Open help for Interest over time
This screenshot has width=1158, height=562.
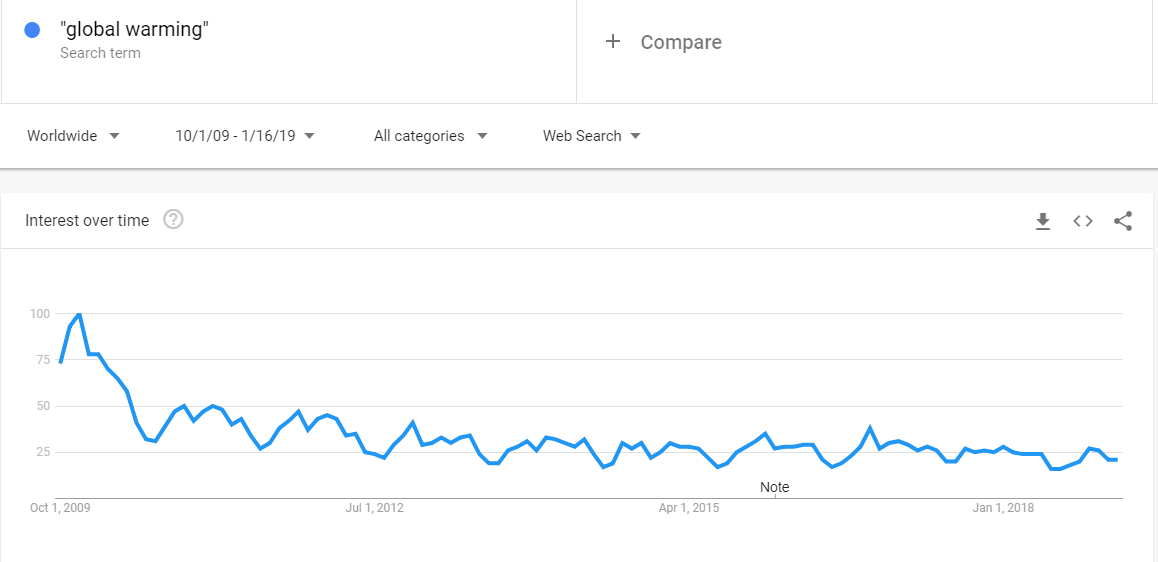point(173,220)
